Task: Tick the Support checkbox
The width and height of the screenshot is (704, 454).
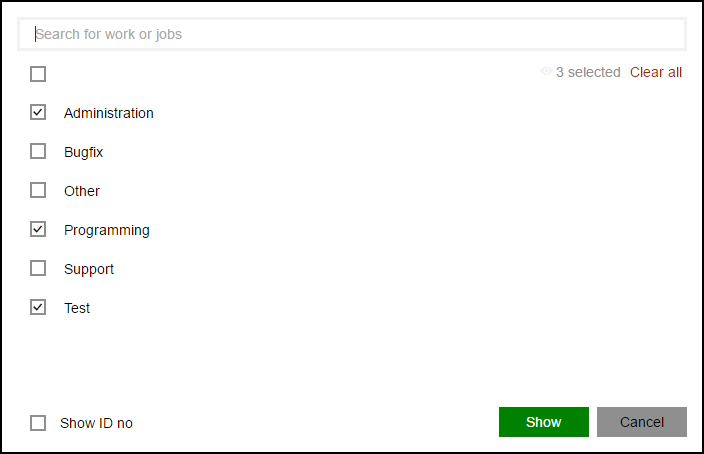Action: point(38,269)
